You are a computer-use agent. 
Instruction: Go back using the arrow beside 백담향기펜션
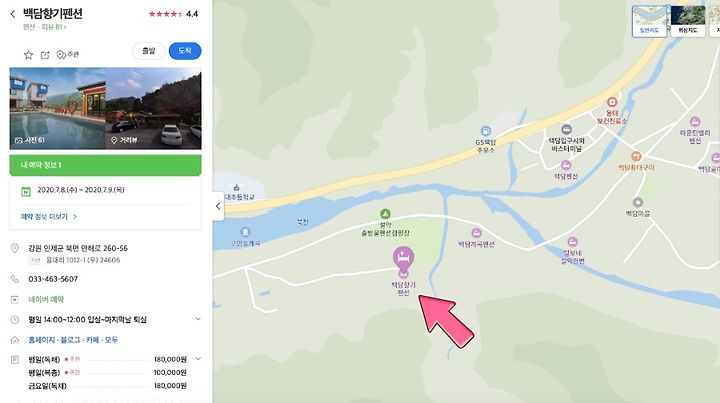click(x=13, y=14)
